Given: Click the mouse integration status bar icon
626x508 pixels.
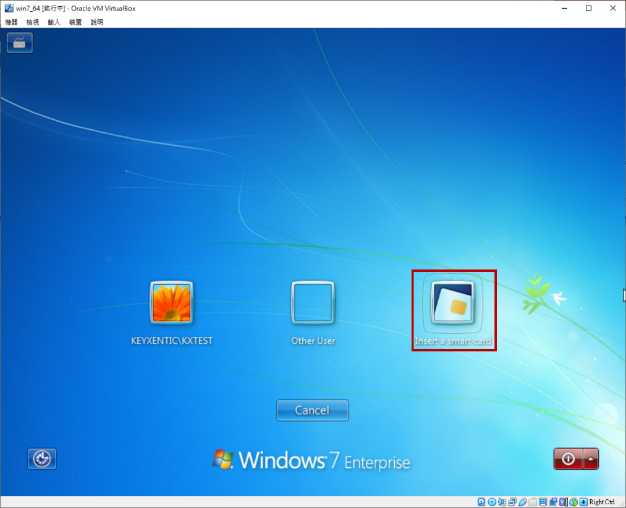Looking at the screenshot, I should [574, 502].
